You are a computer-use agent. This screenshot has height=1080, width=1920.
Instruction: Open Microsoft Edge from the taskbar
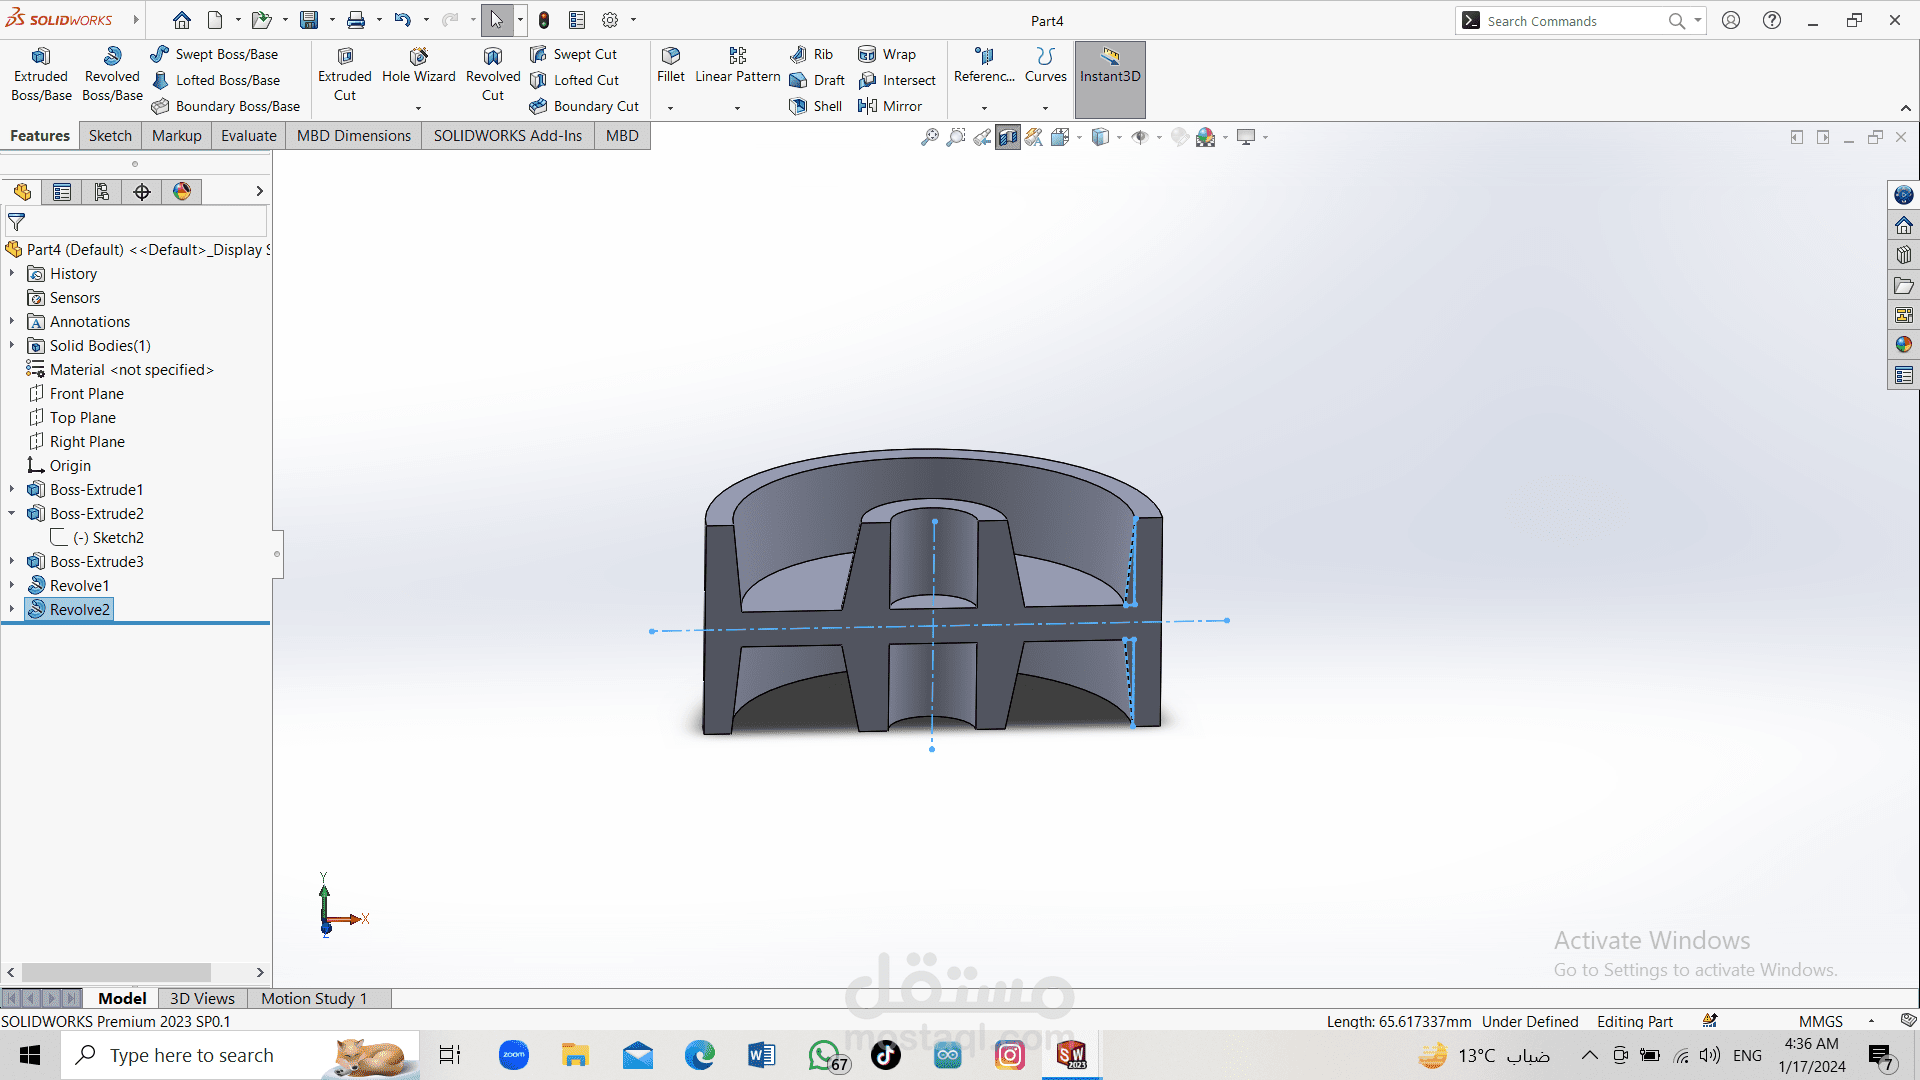(700, 1055)
